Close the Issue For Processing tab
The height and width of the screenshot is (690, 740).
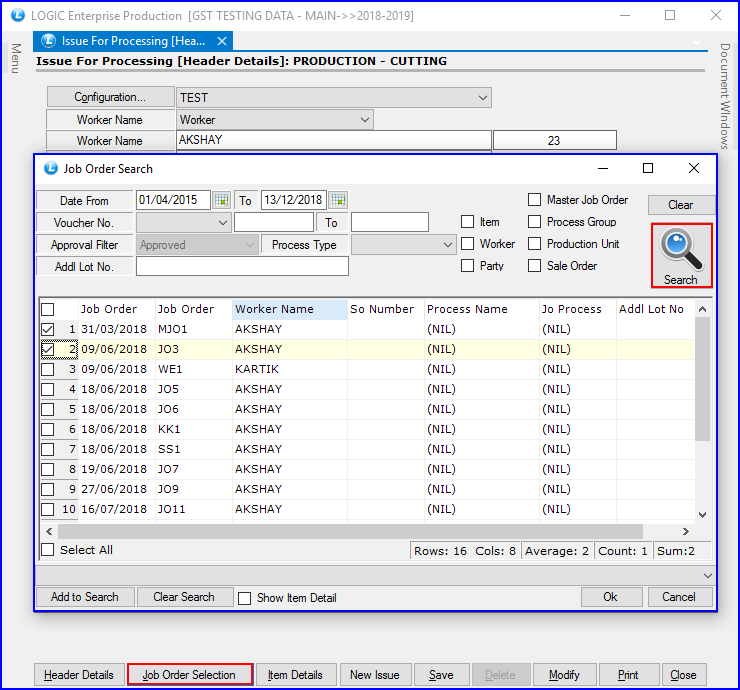(x=222, y=41)
